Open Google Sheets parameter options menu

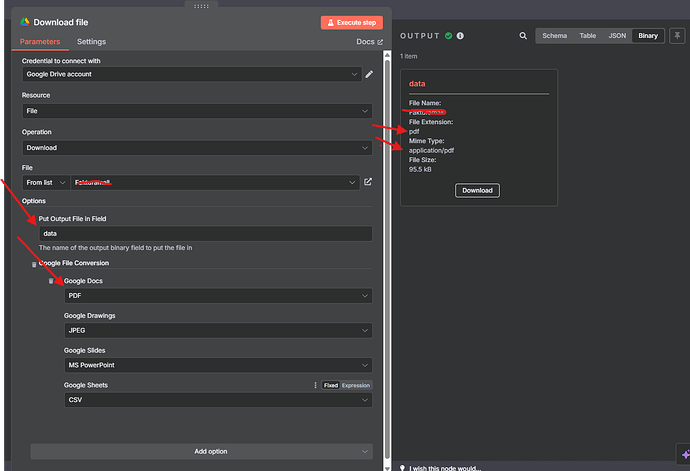coord(315,385)
